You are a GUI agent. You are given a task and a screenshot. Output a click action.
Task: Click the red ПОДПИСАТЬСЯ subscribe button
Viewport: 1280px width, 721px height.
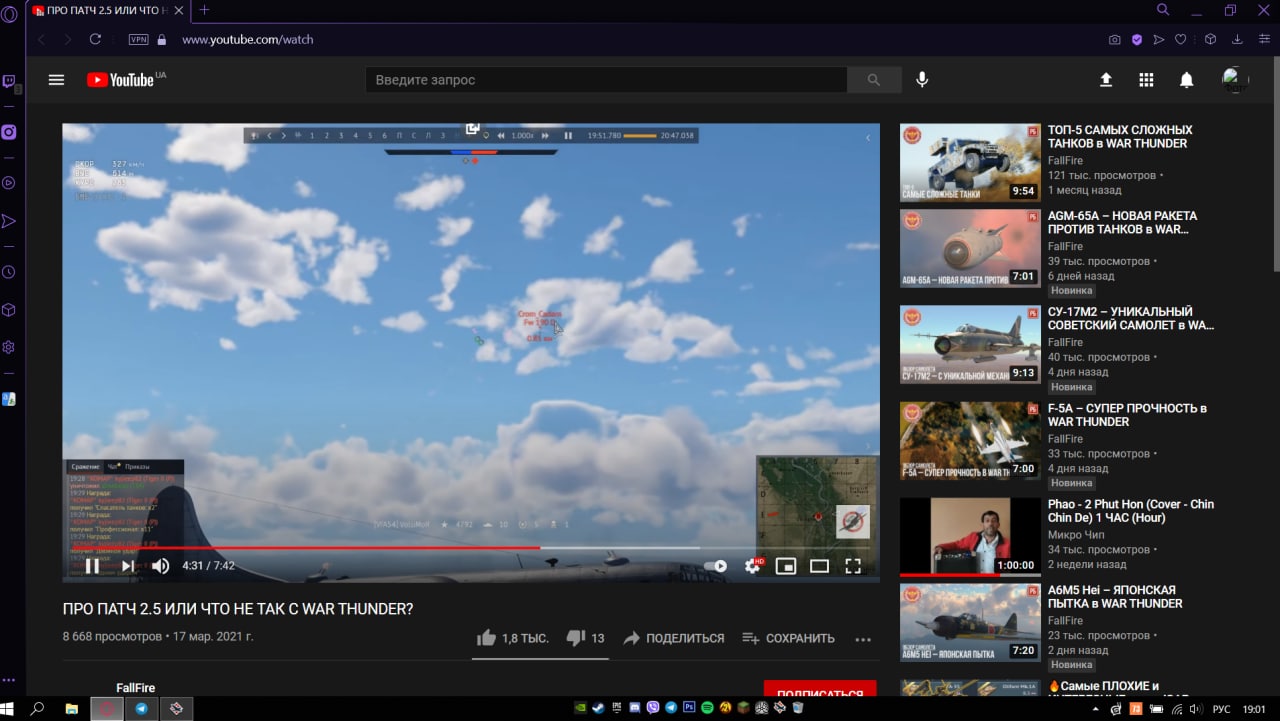point(820,690)
